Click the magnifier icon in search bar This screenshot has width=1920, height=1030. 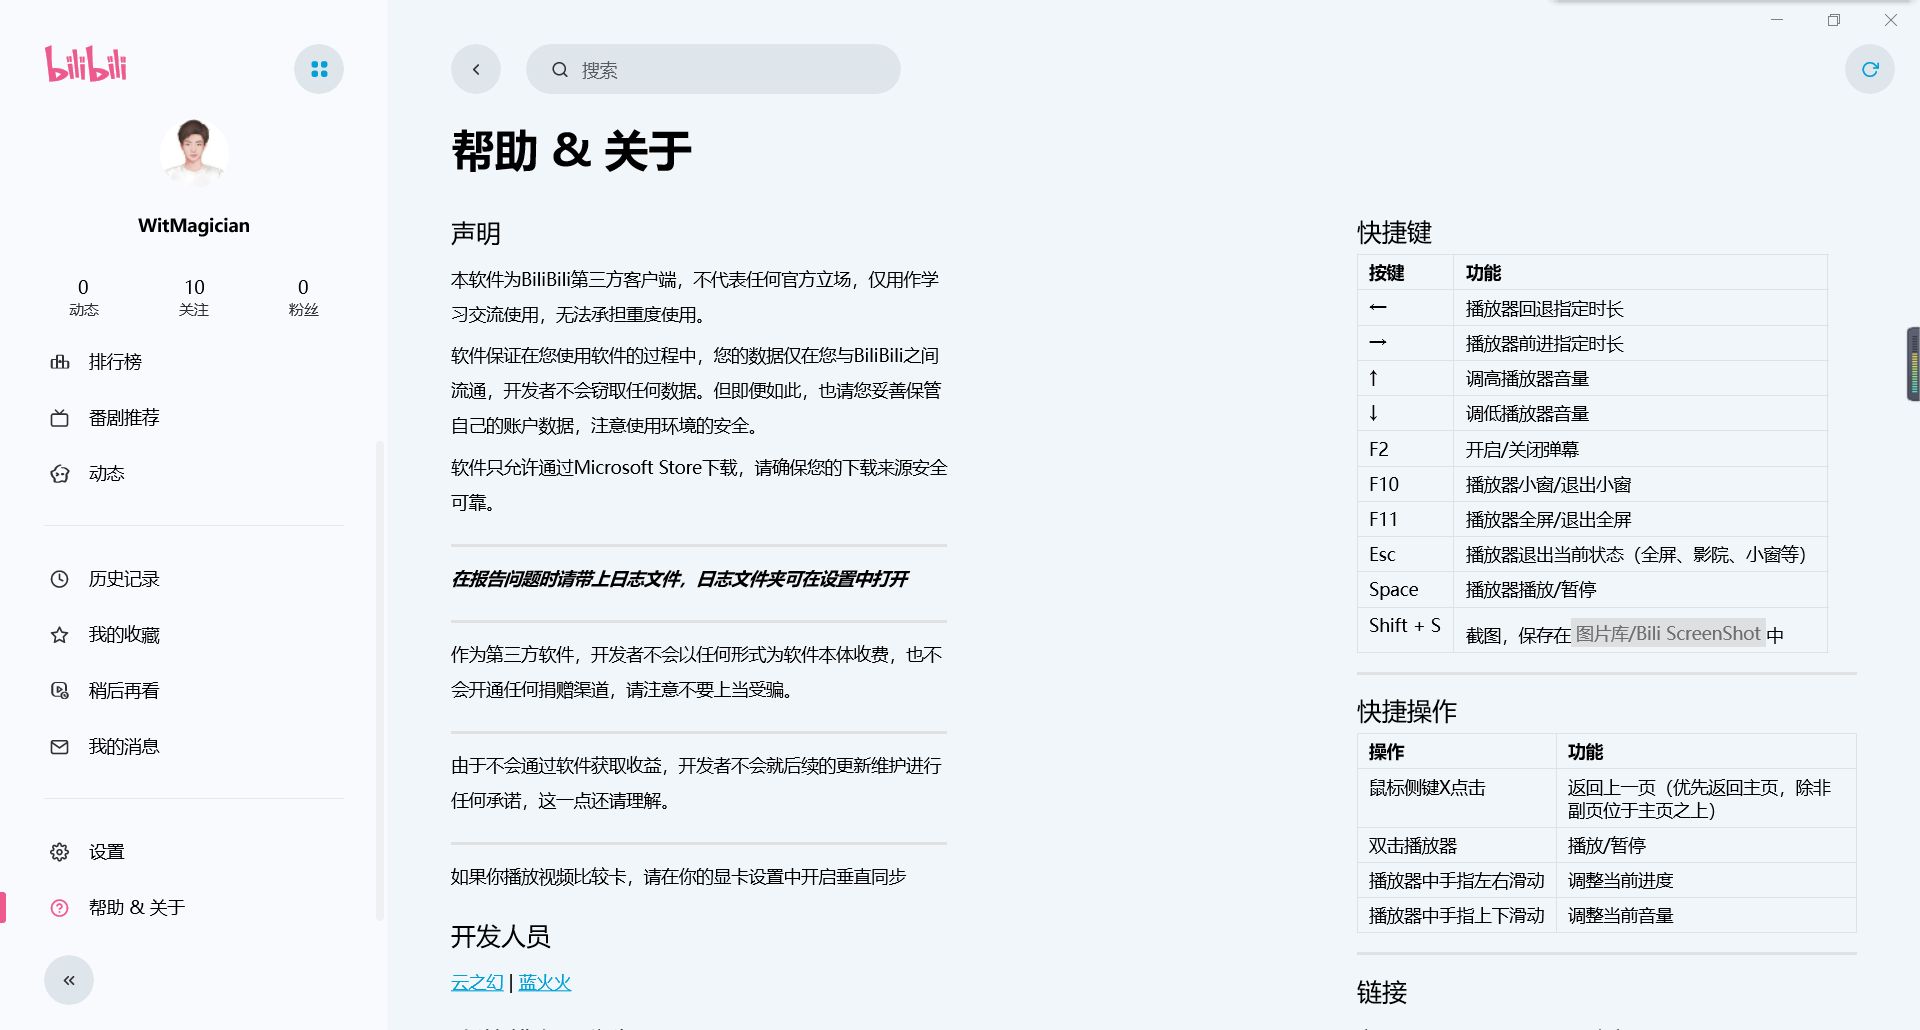[x=560, y=70]
